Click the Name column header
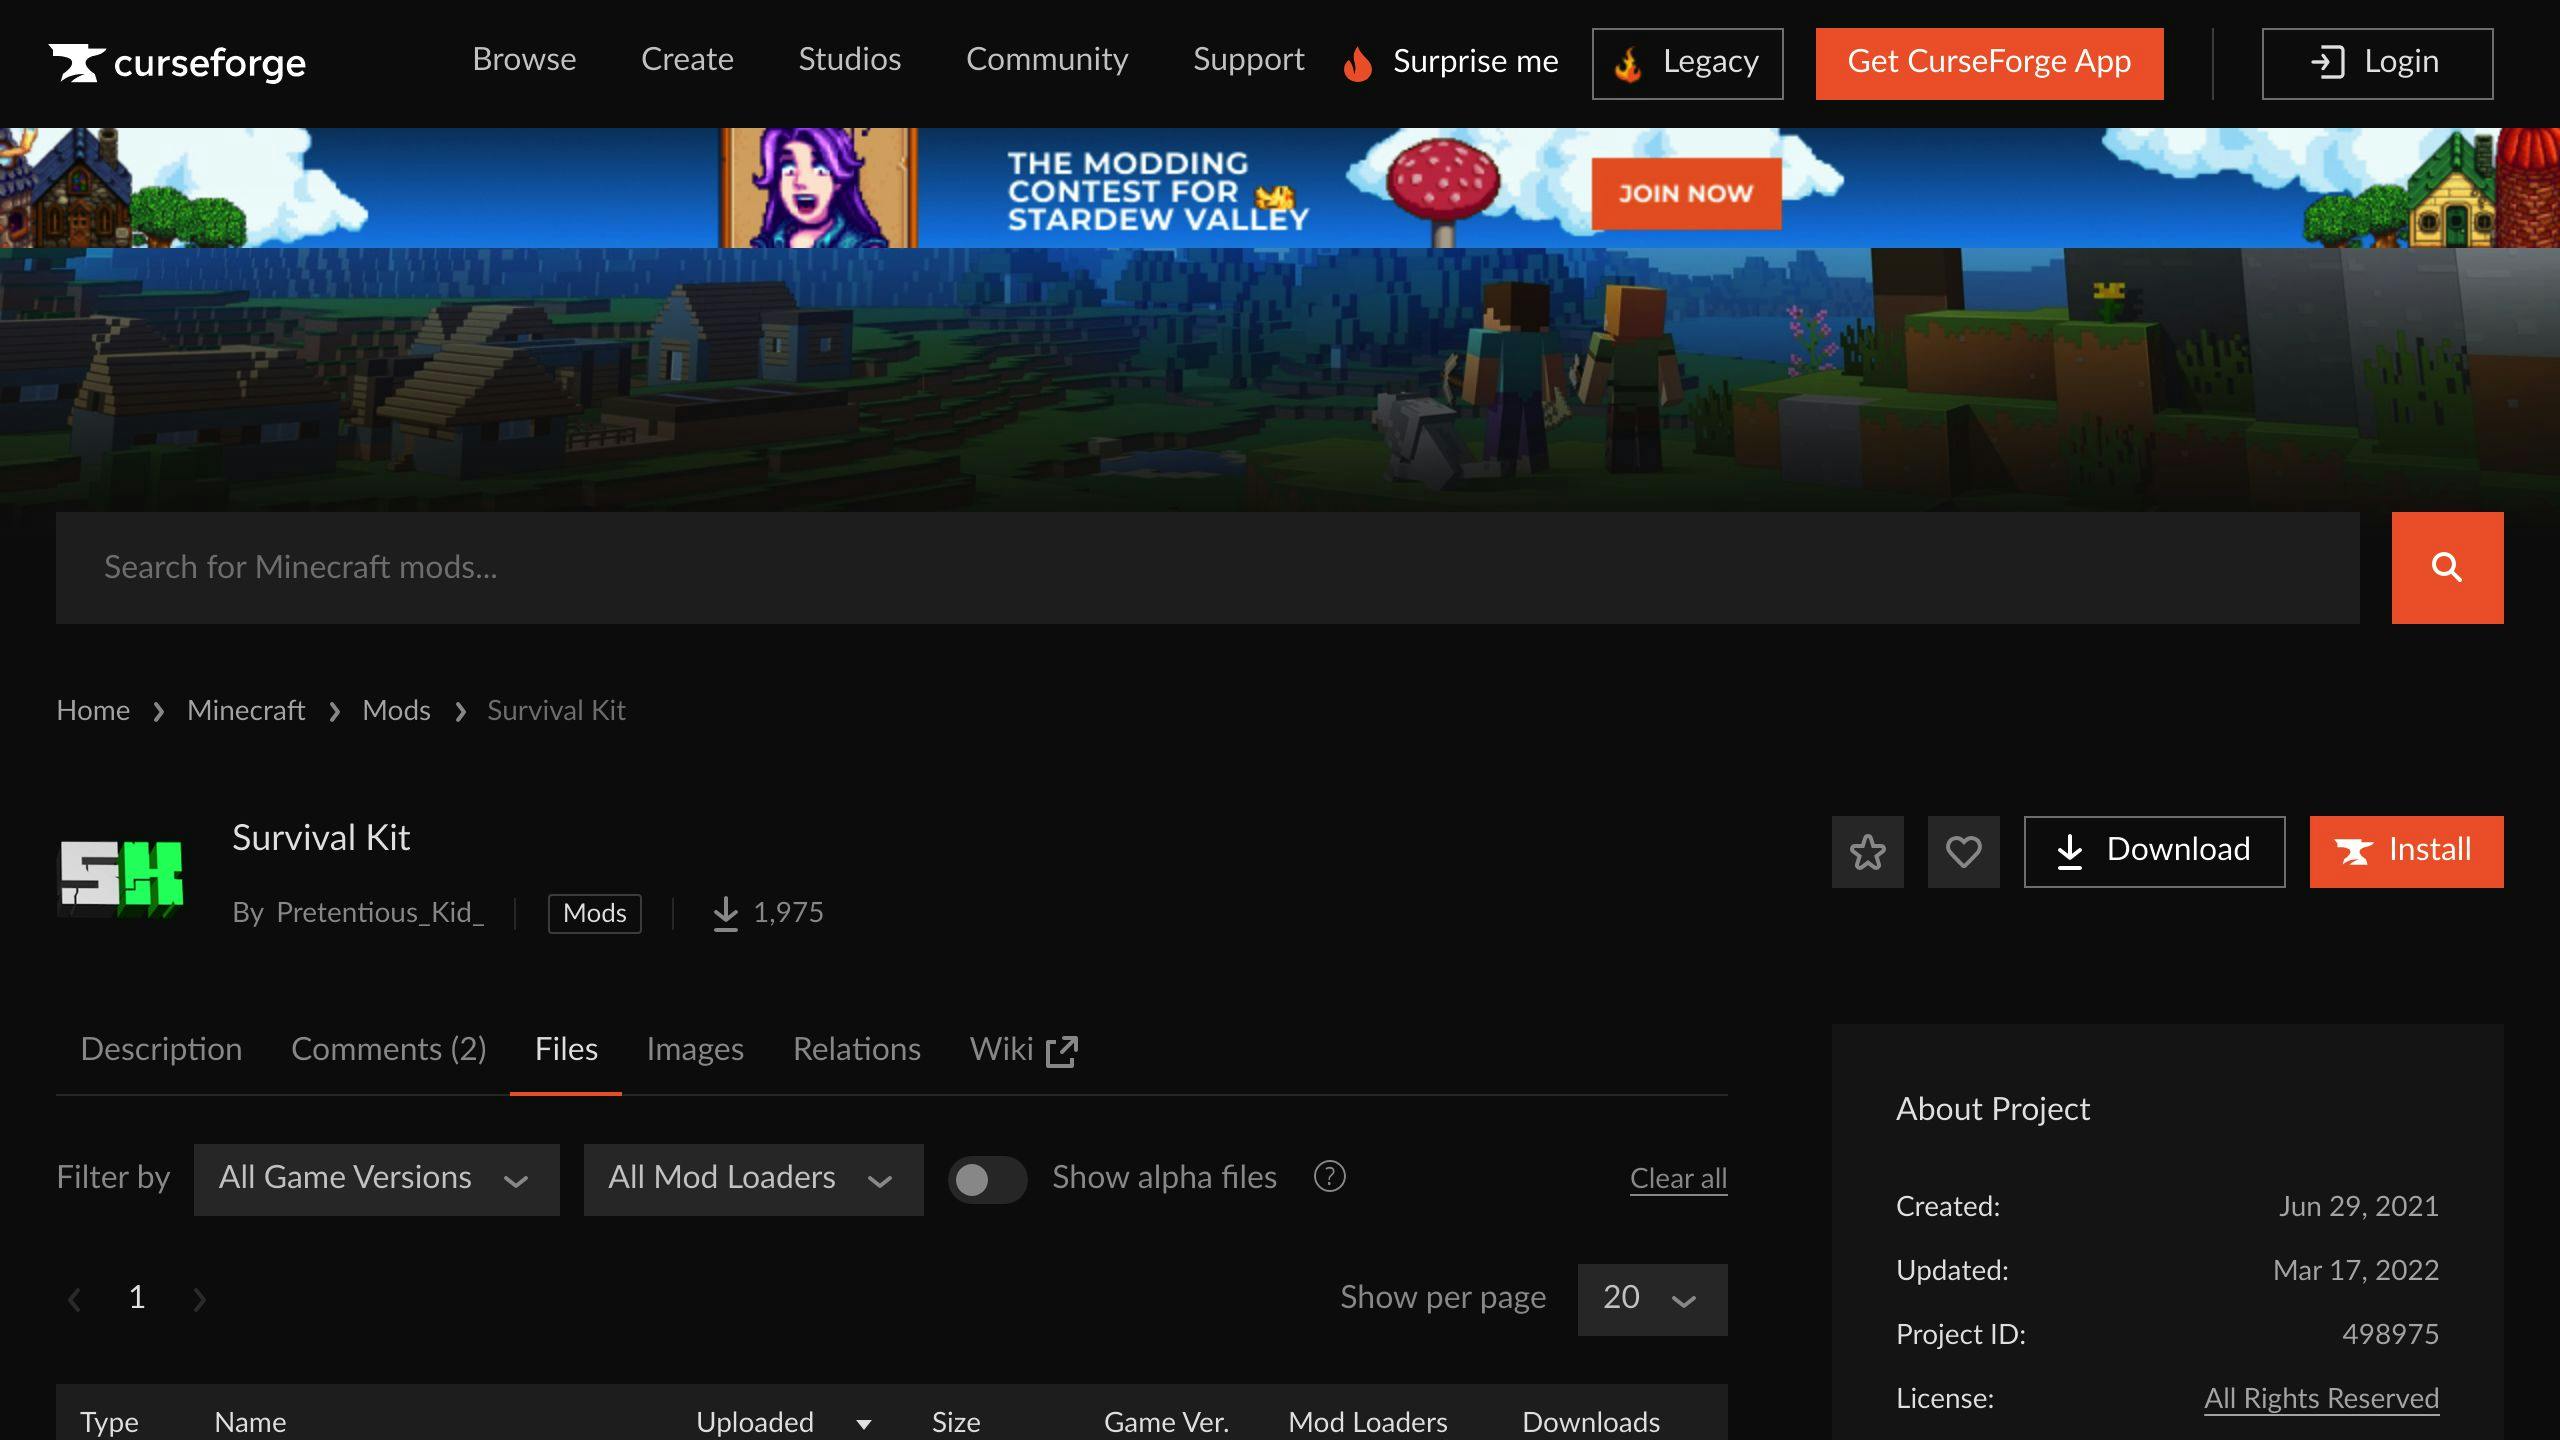The width and height of the screenshot is (2560, 1440). click(x=250, y=1423)
